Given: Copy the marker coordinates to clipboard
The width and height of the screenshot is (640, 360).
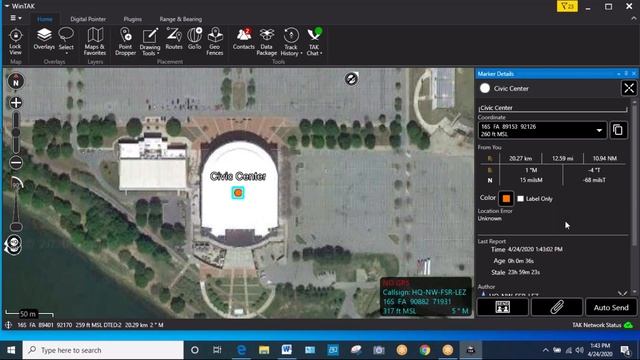Looking at the screenshot, I should (618, 130).
